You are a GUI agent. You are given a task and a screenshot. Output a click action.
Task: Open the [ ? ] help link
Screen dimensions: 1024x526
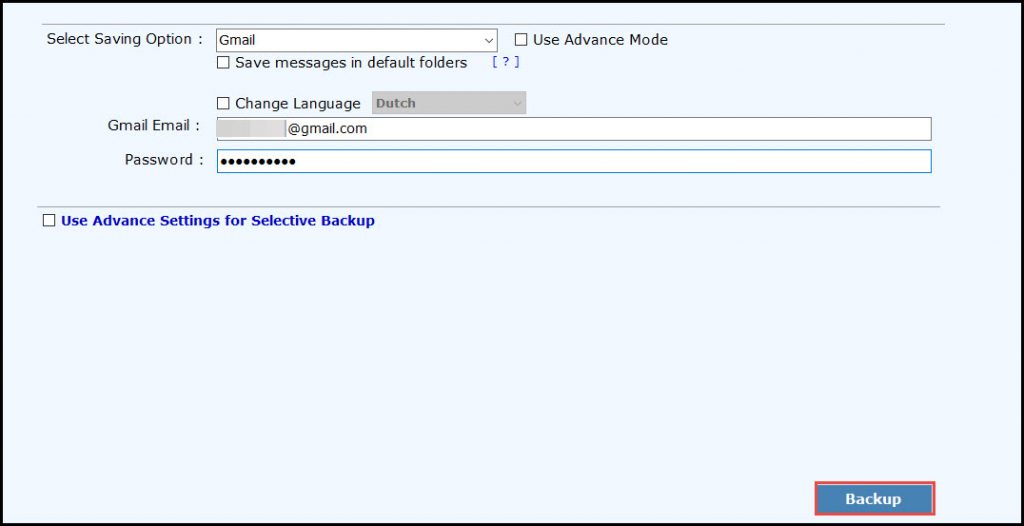pyautogui.click(x=505, y=62)
